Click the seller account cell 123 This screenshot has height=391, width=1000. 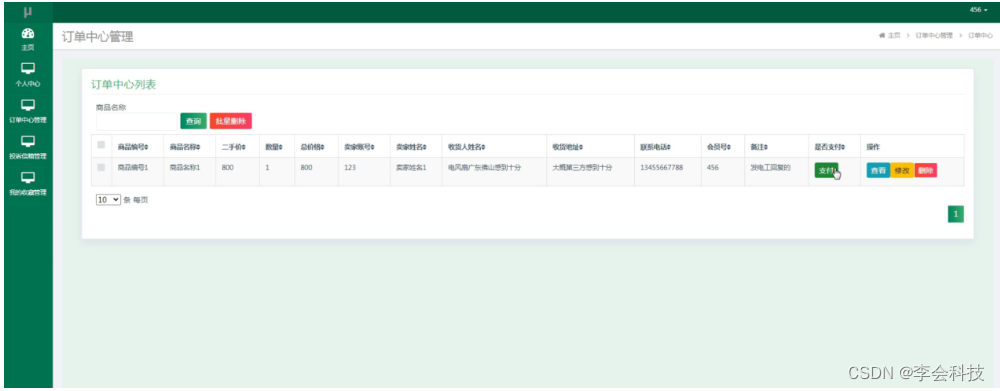coord(349,168)
